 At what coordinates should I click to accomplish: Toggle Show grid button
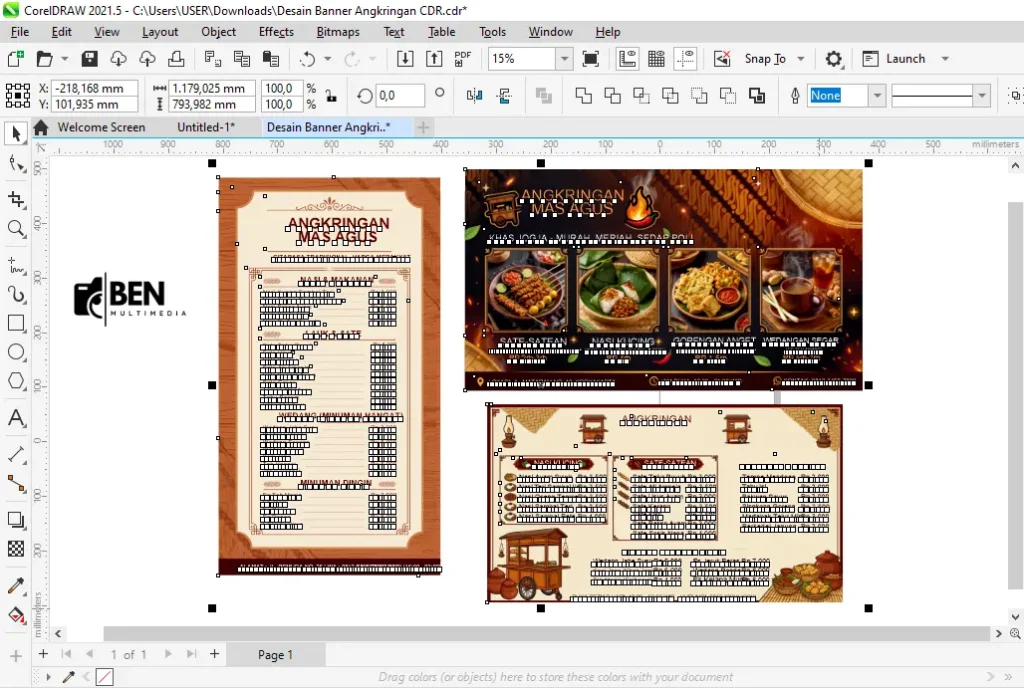[x=656, y=59]
